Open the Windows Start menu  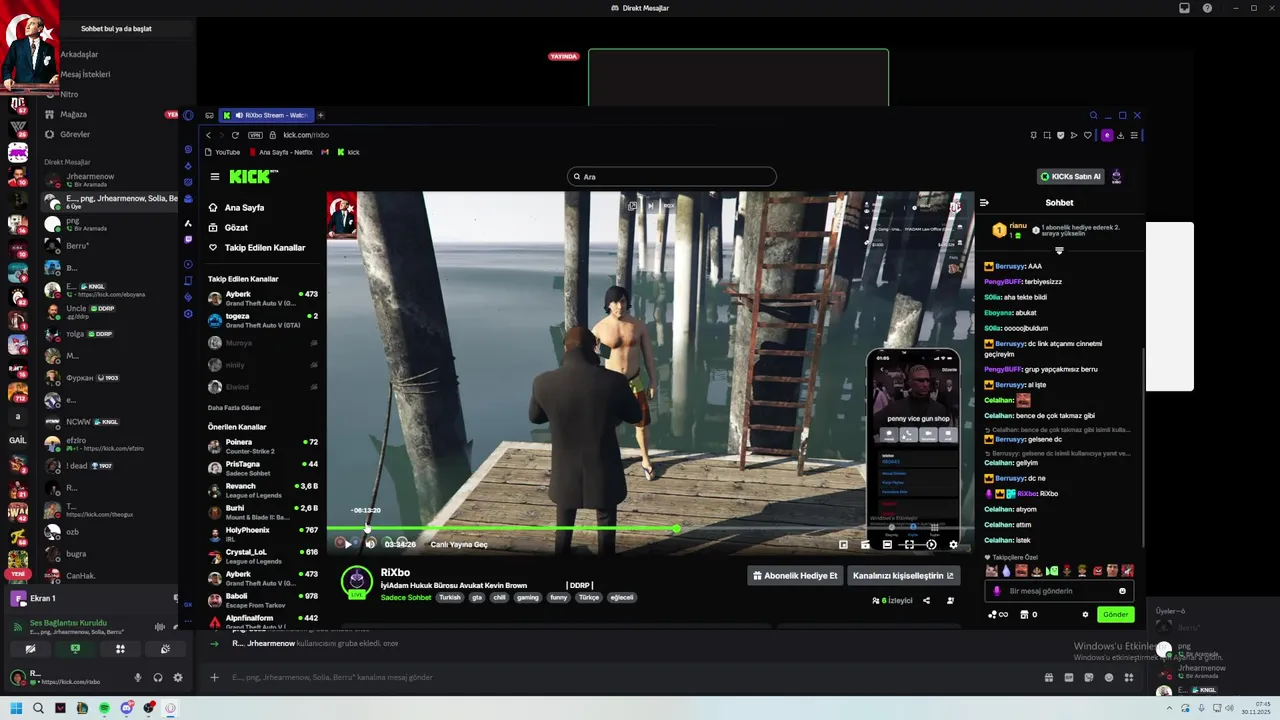tap(16, 708)
